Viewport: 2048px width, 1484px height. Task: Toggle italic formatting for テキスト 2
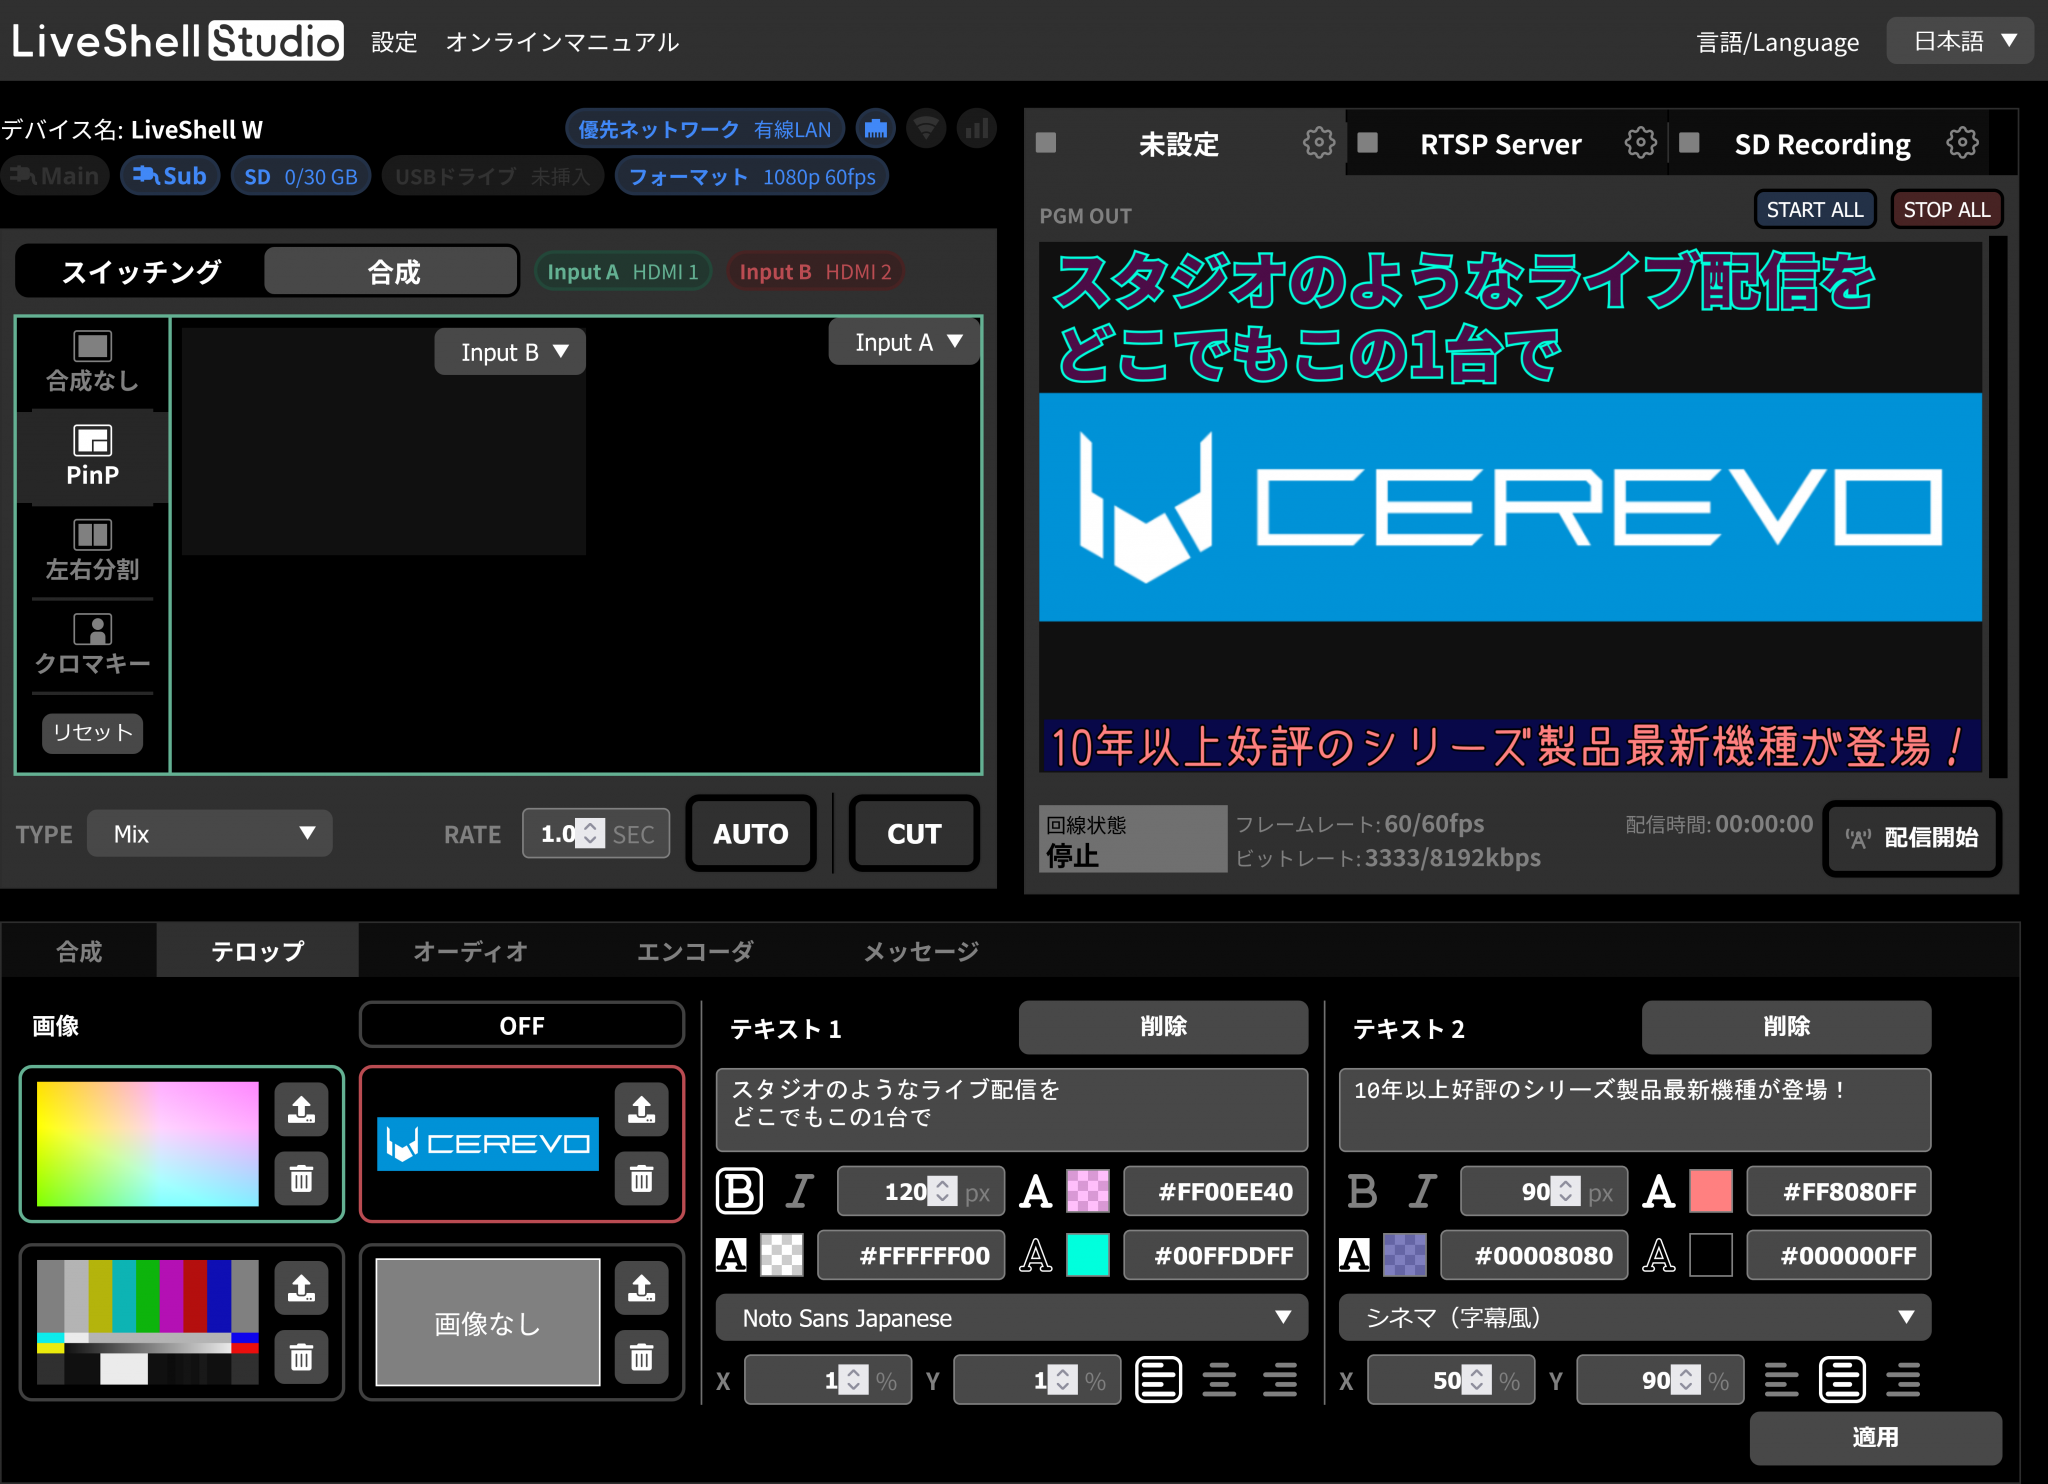1423,1191
